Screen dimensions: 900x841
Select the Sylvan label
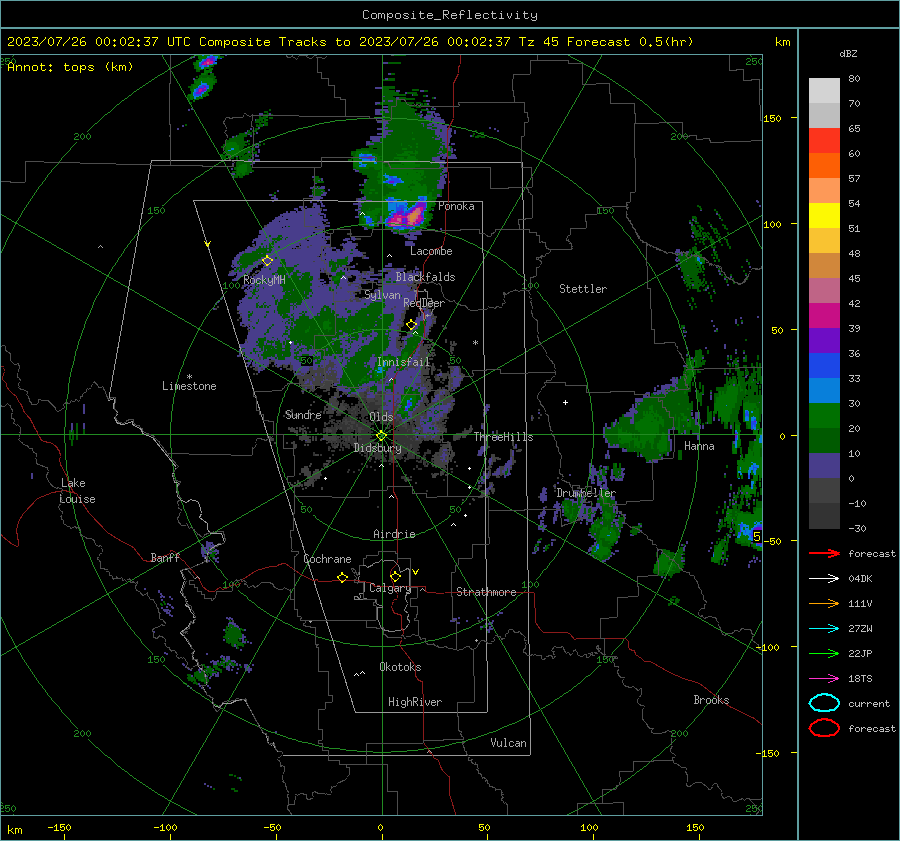coord(382,295)
